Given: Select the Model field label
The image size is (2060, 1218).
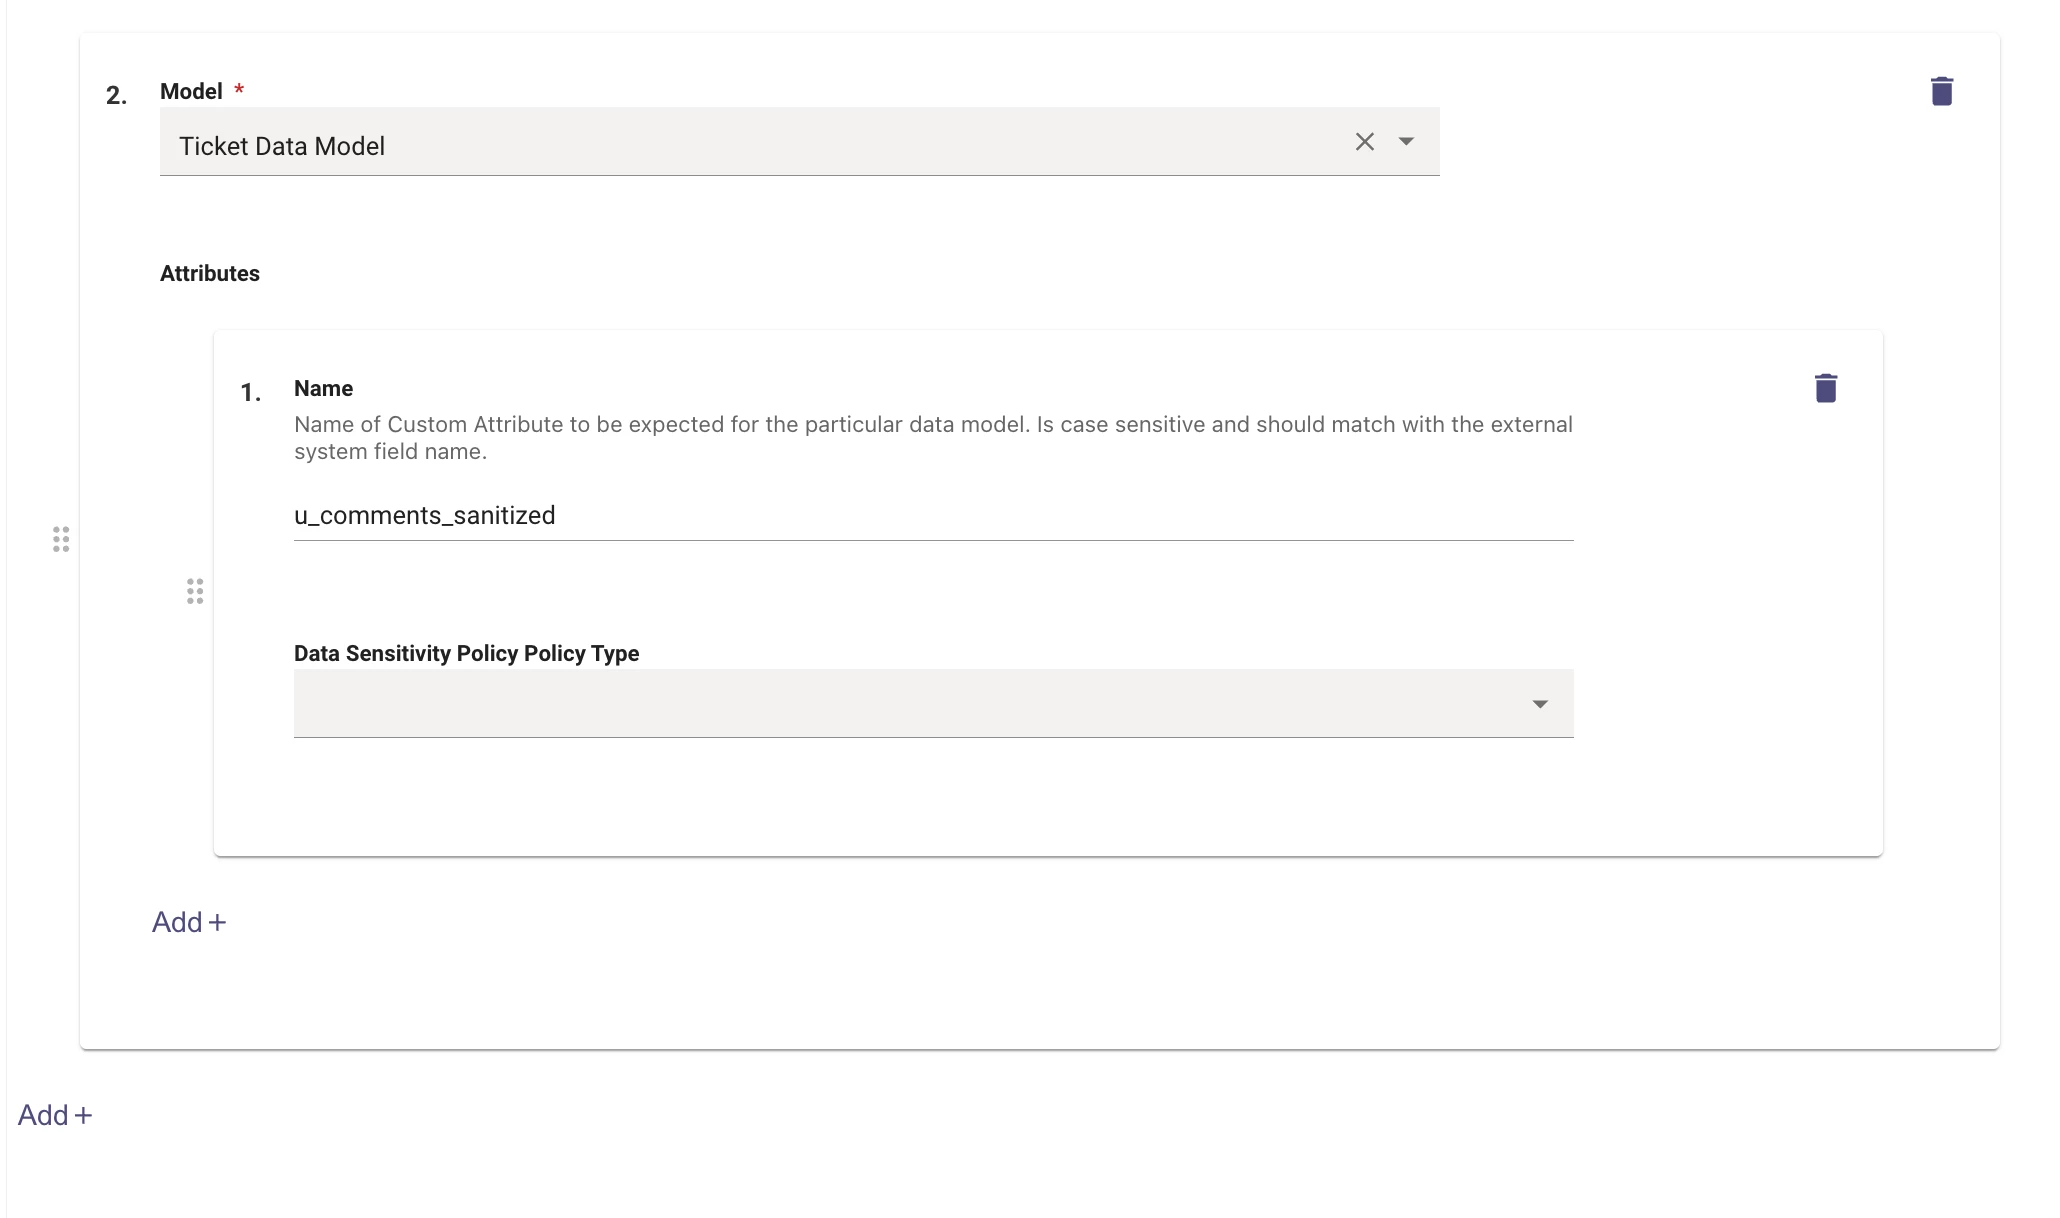Looking at the screenshot, I should [191, 91].
